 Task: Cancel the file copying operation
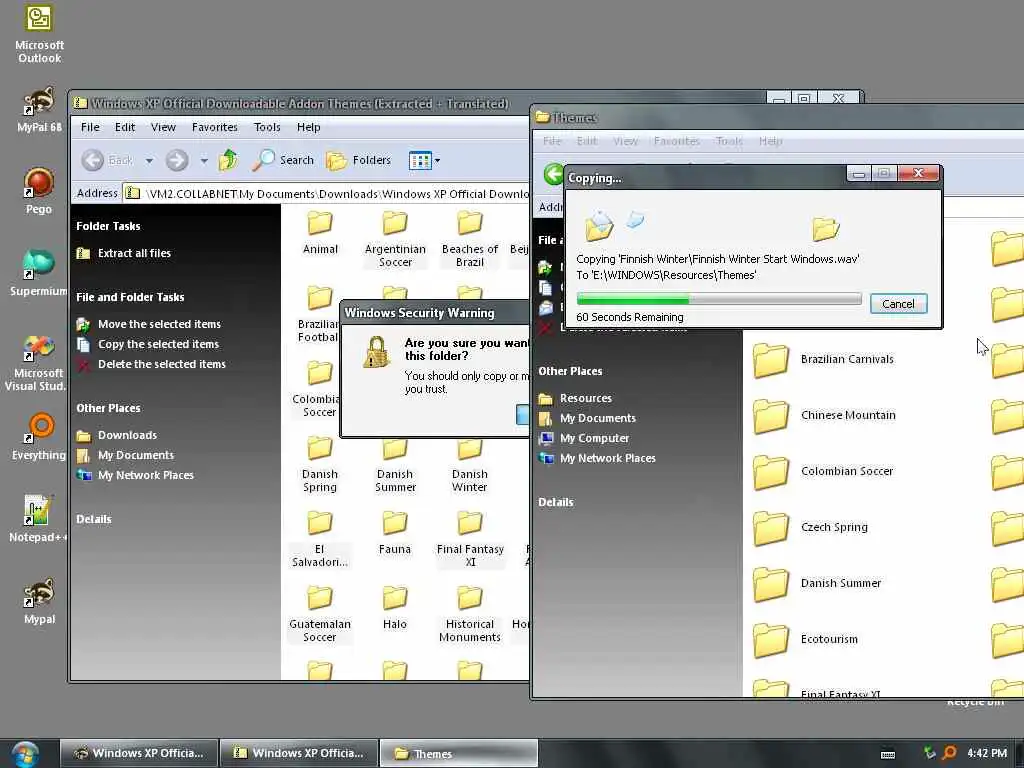898,304
